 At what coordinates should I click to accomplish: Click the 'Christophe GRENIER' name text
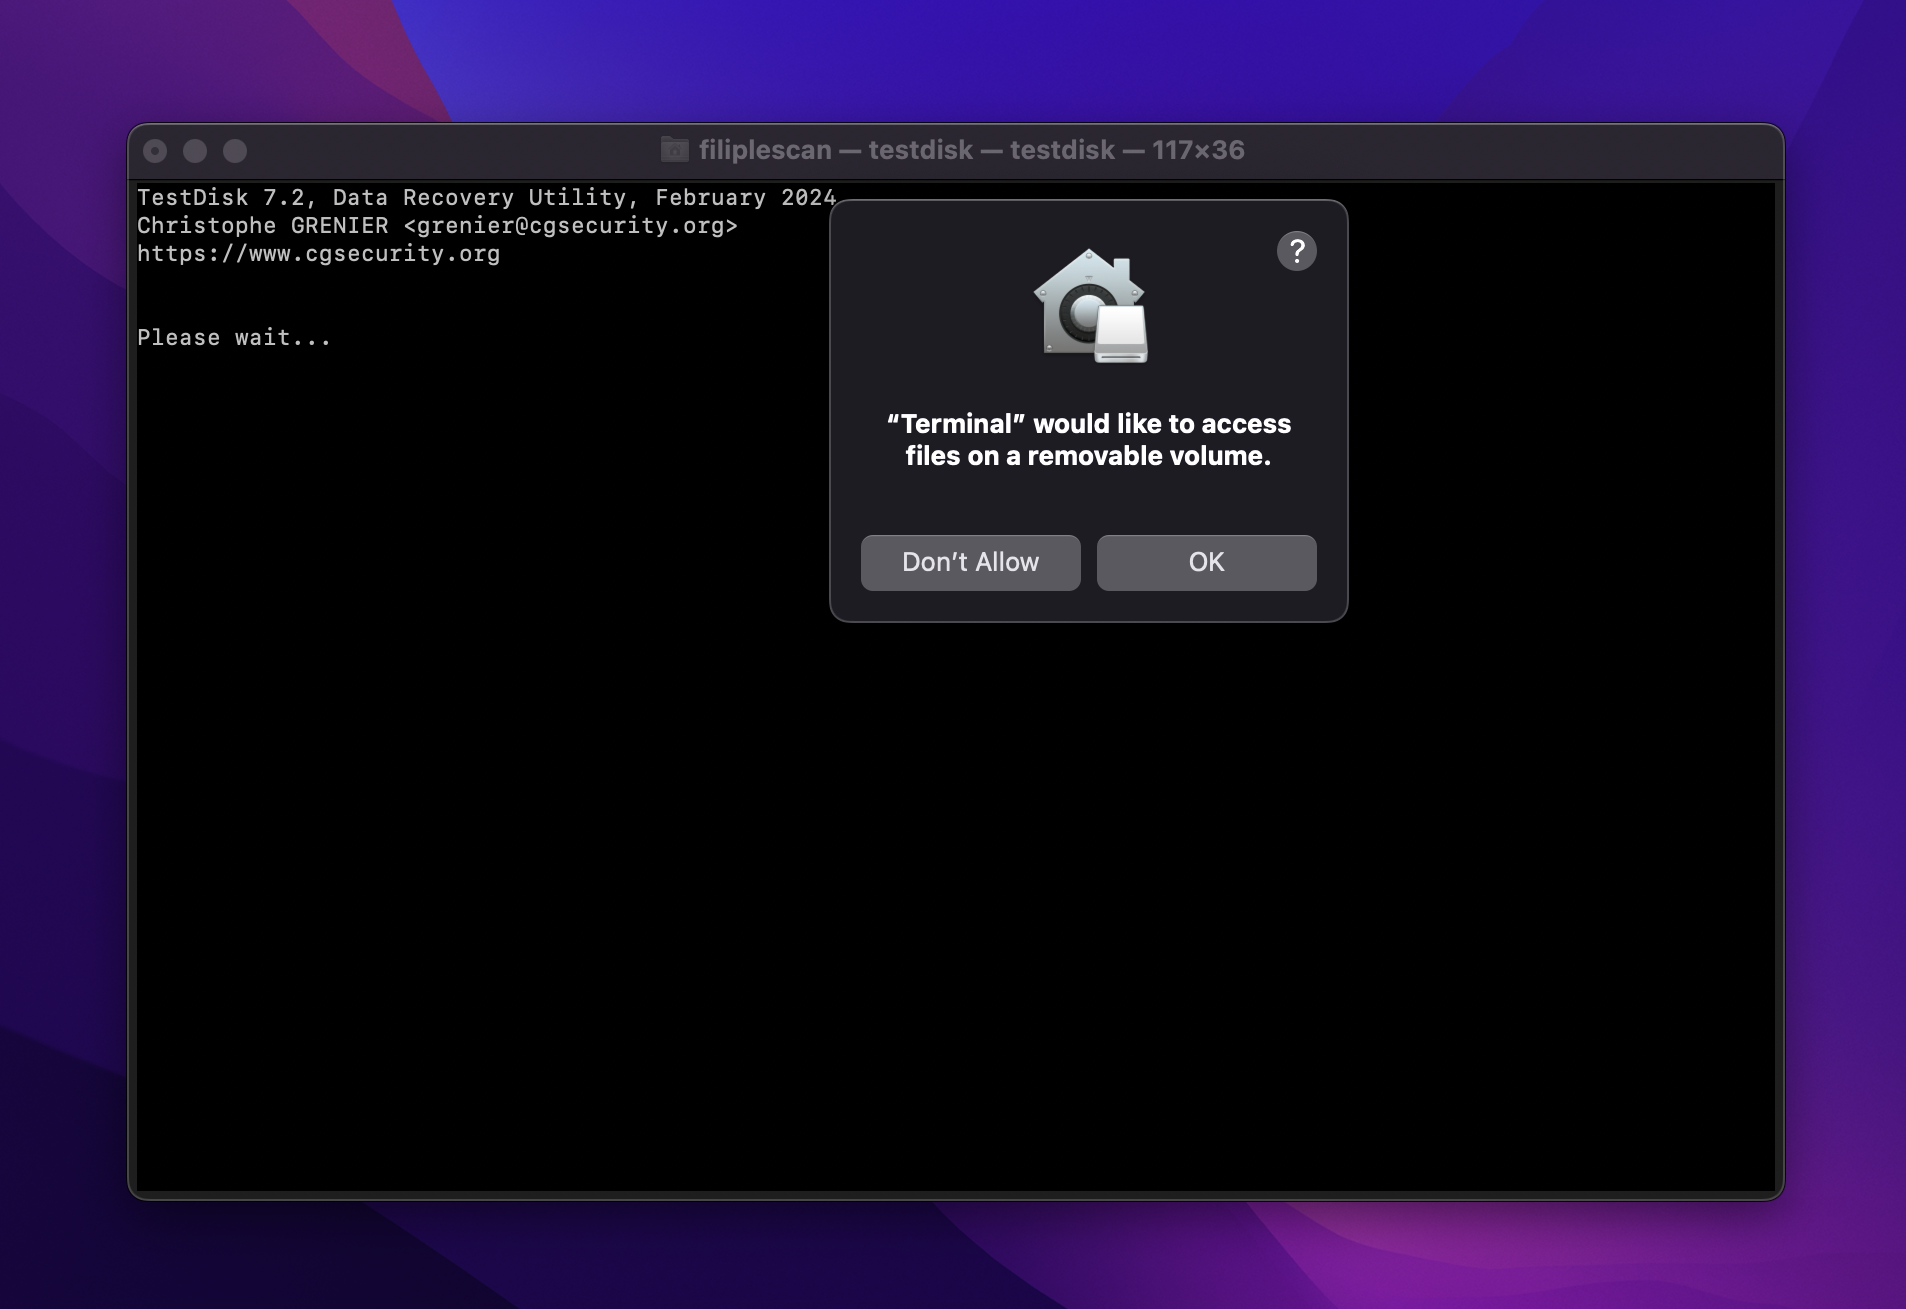point(262,226)
